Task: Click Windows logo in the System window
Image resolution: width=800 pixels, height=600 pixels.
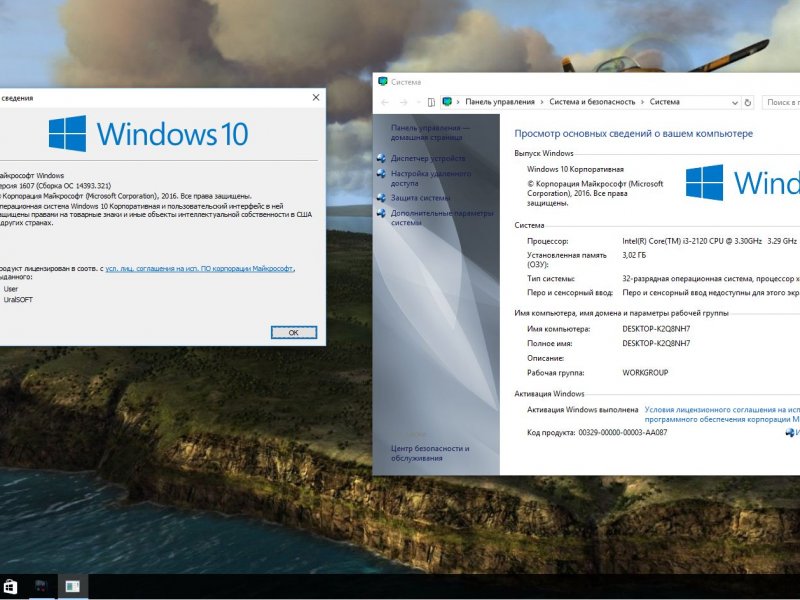Action: tap(742, 182)
